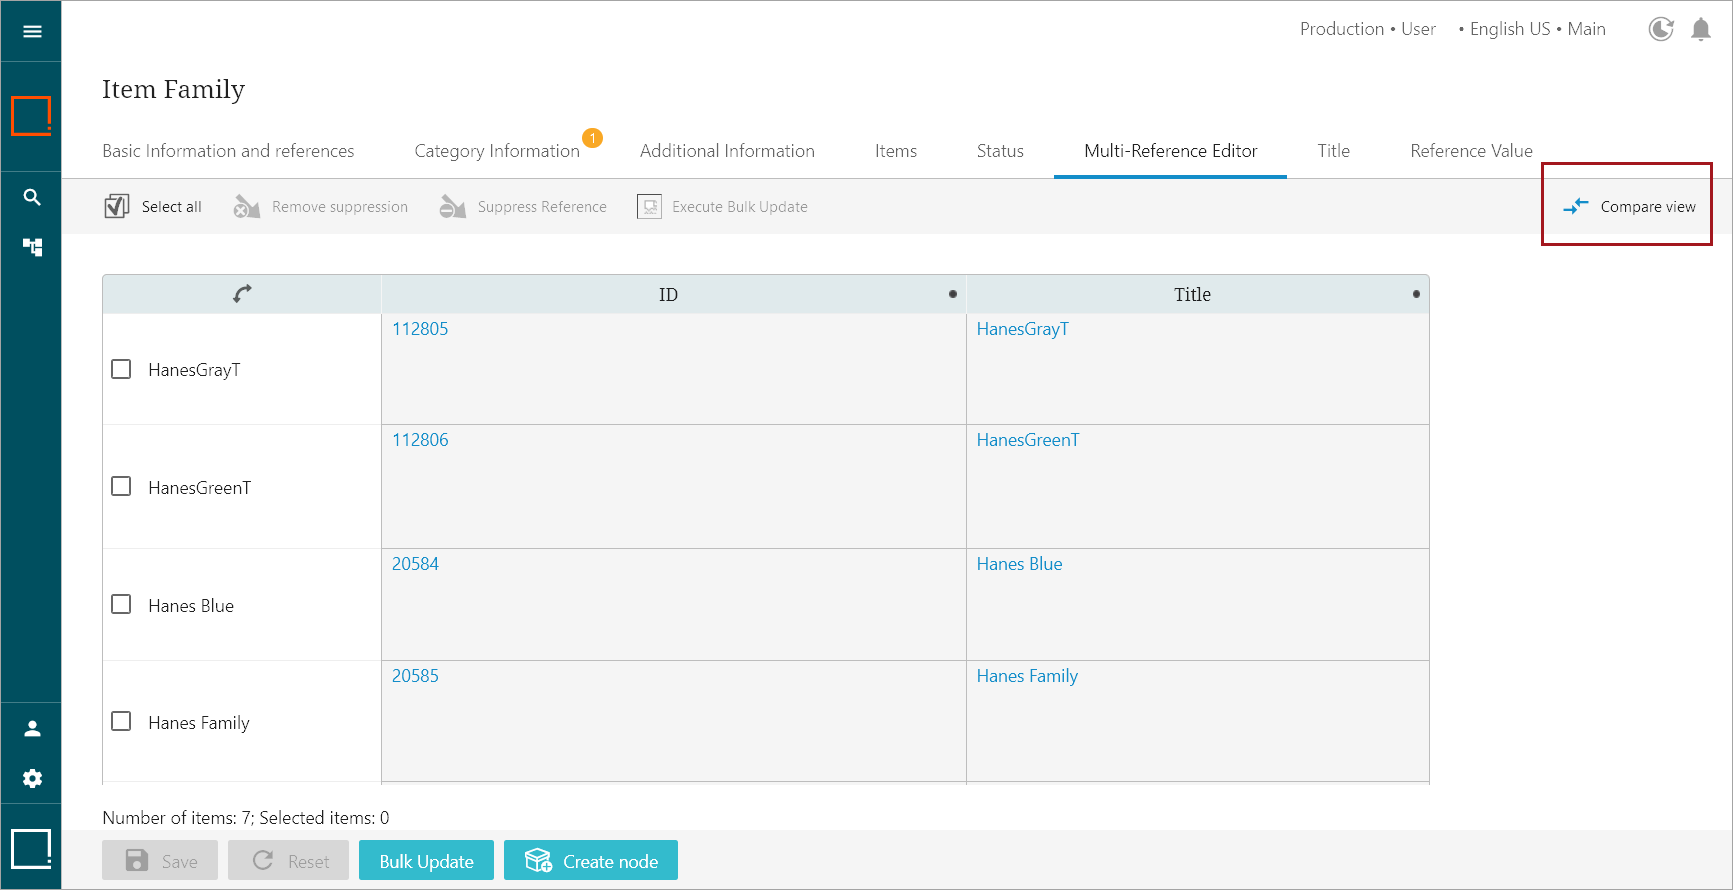Click the Create node button
1733x890 pixels.
coord(591,860)
